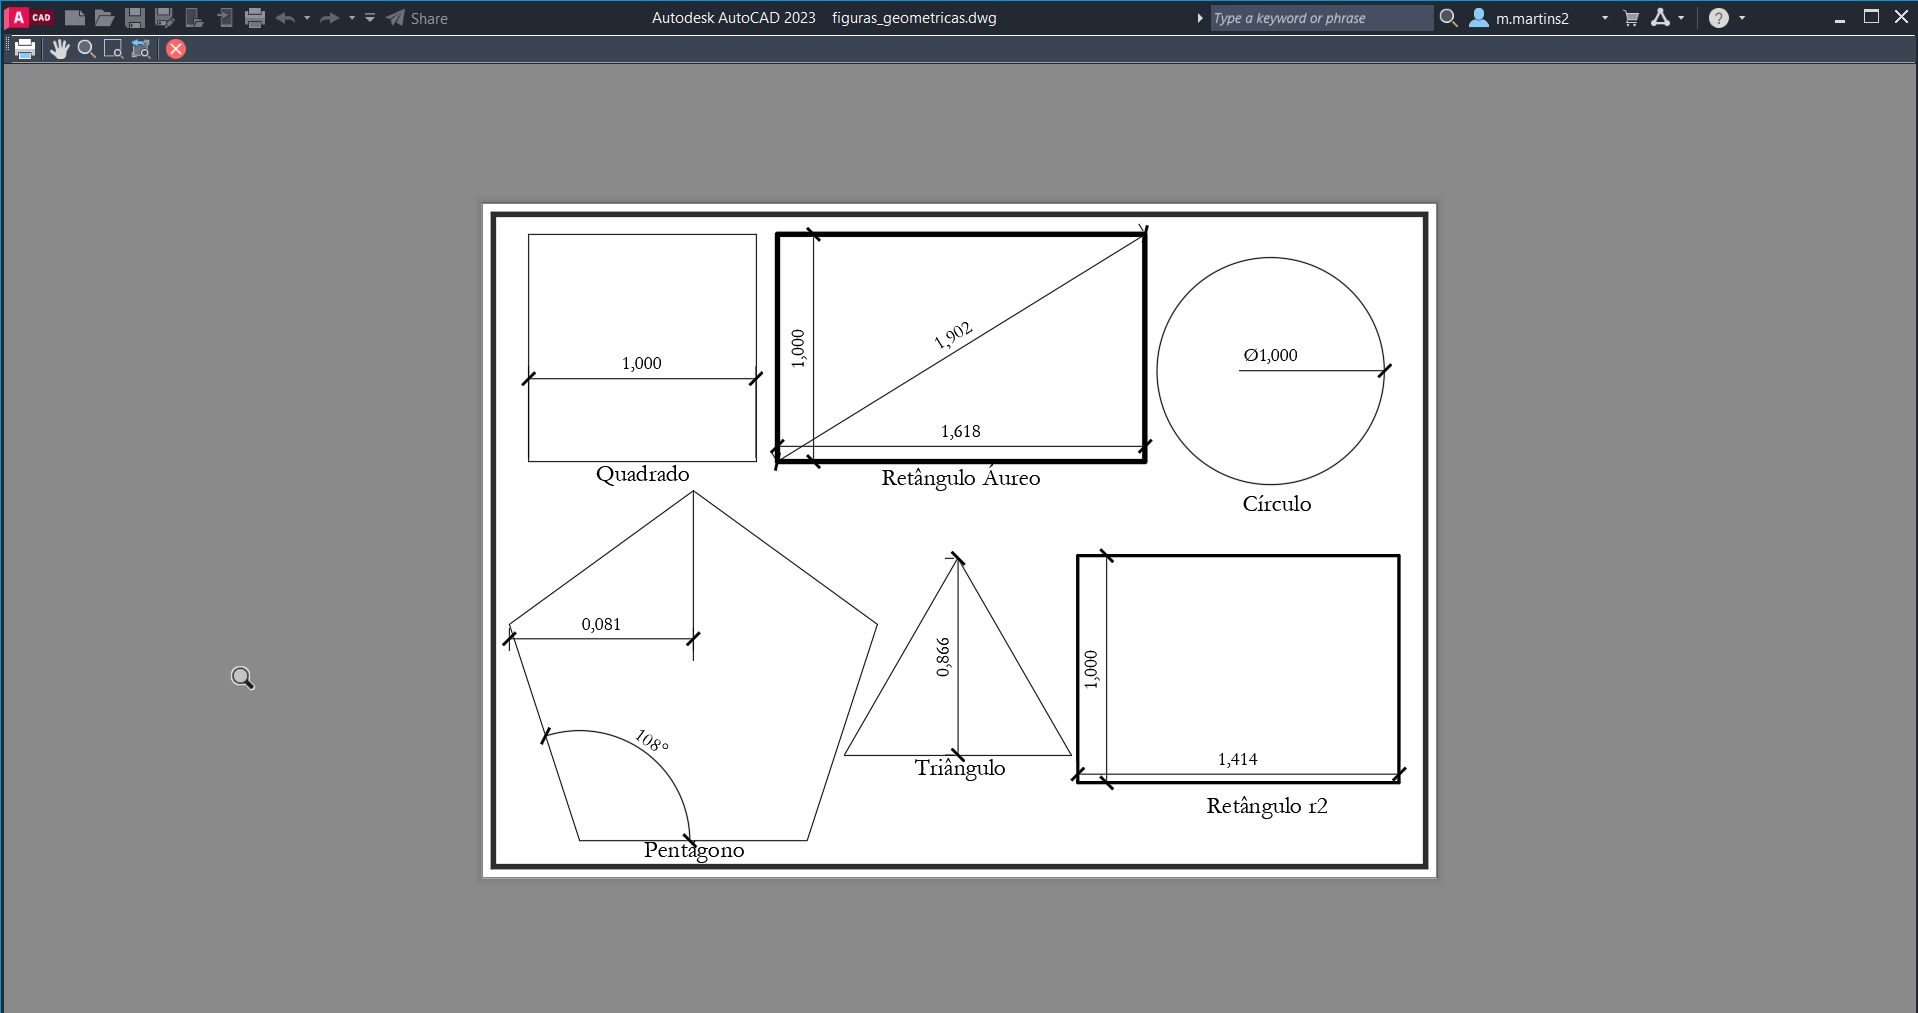Screen dimensions: 1918x1013
Task: Click the search magnifier icon
Action: pyautogui.click(x=1448, y=18)
